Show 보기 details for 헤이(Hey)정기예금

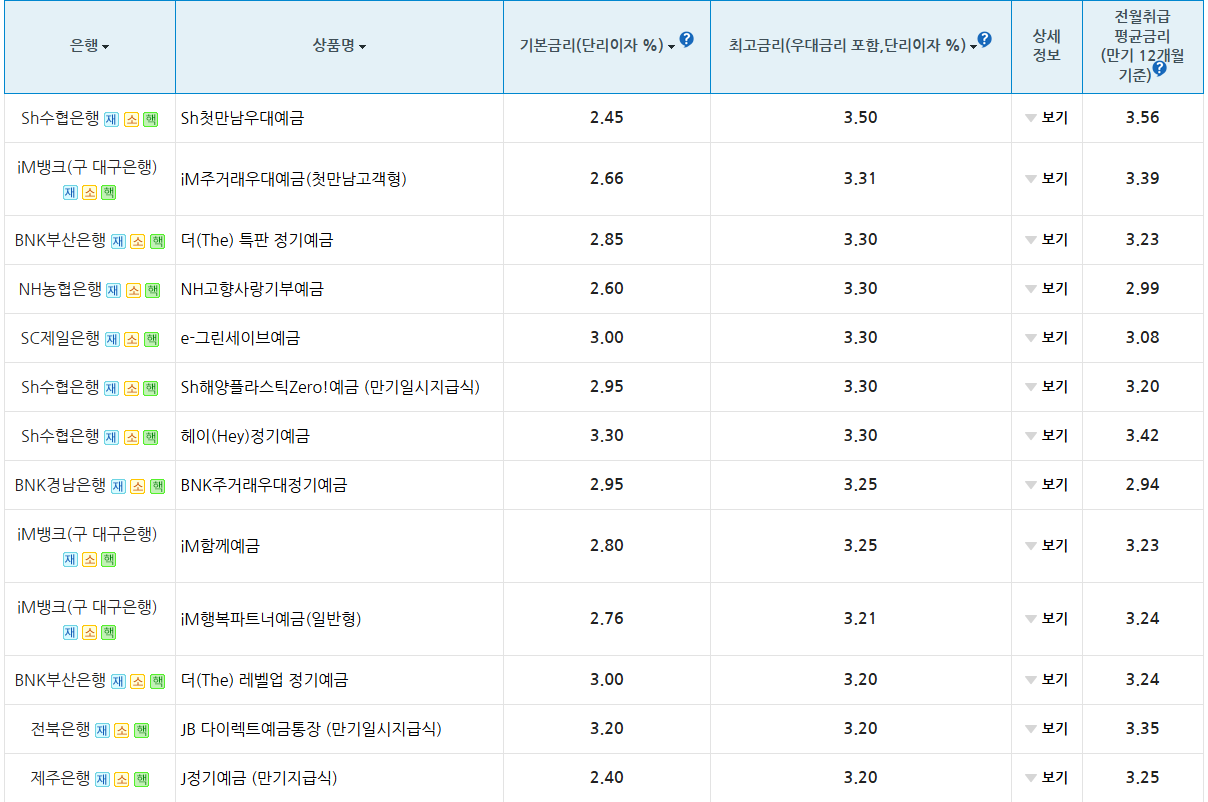click(x=1047, y=436)
